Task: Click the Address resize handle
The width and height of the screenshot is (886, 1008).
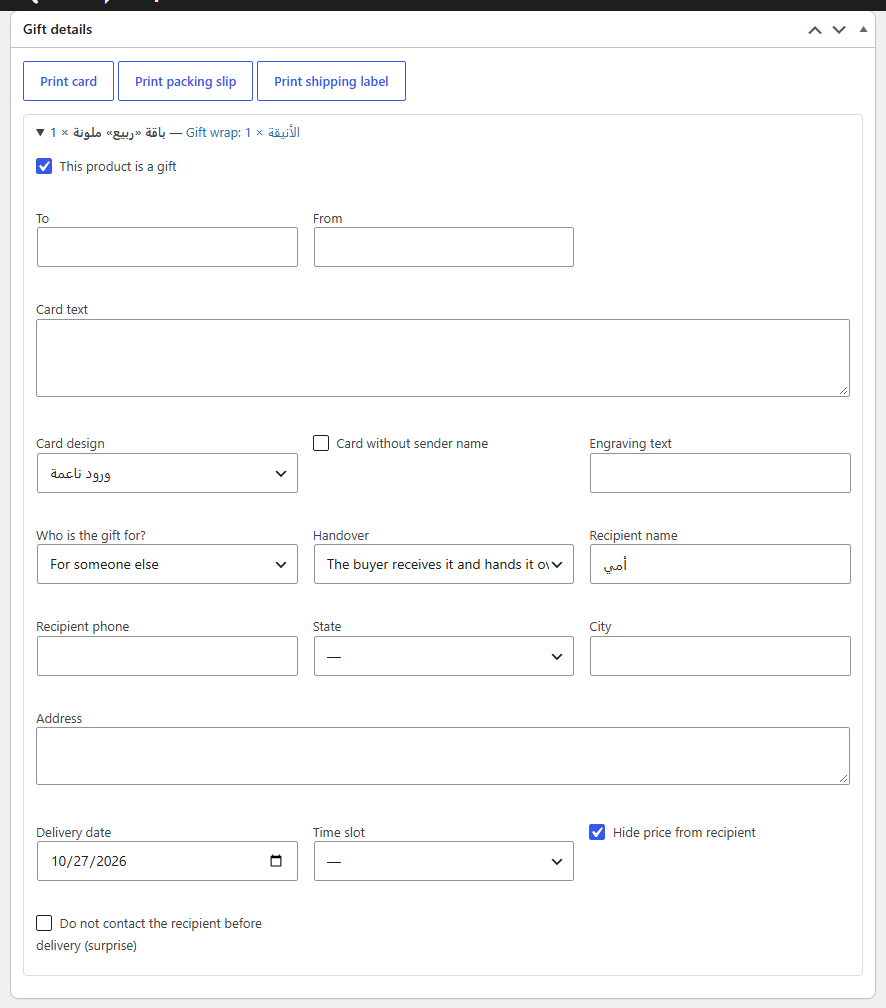Action: [x=844, y=778]
